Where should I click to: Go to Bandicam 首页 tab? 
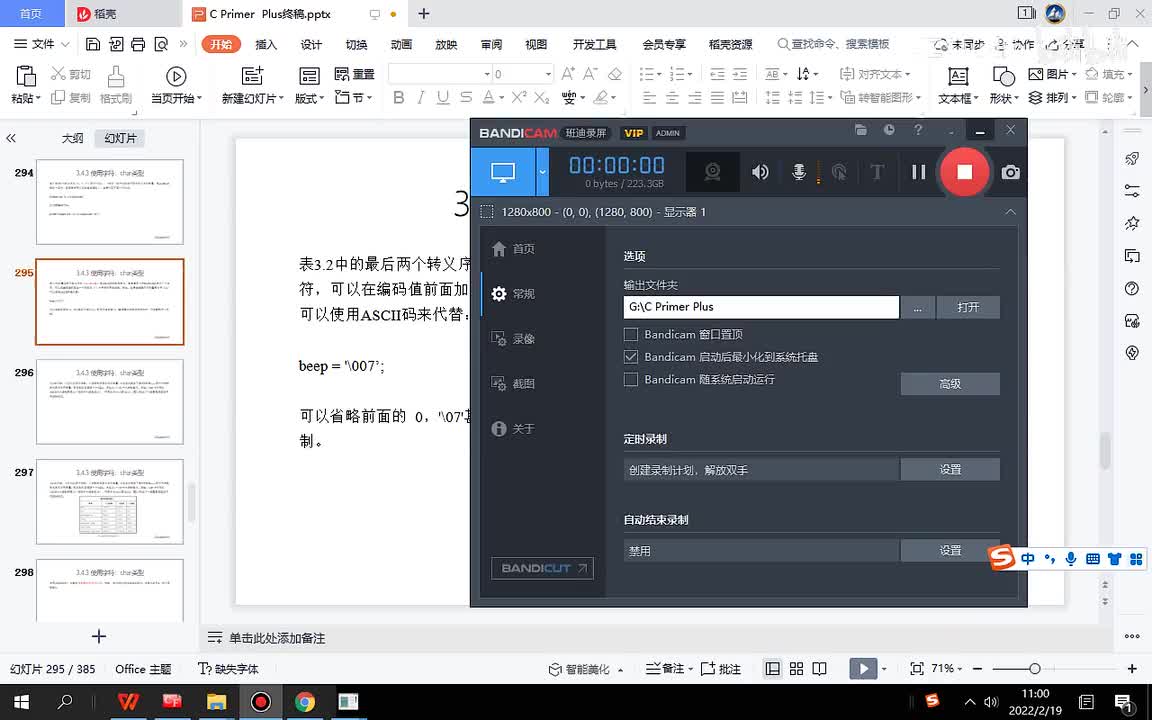point(513,249)
